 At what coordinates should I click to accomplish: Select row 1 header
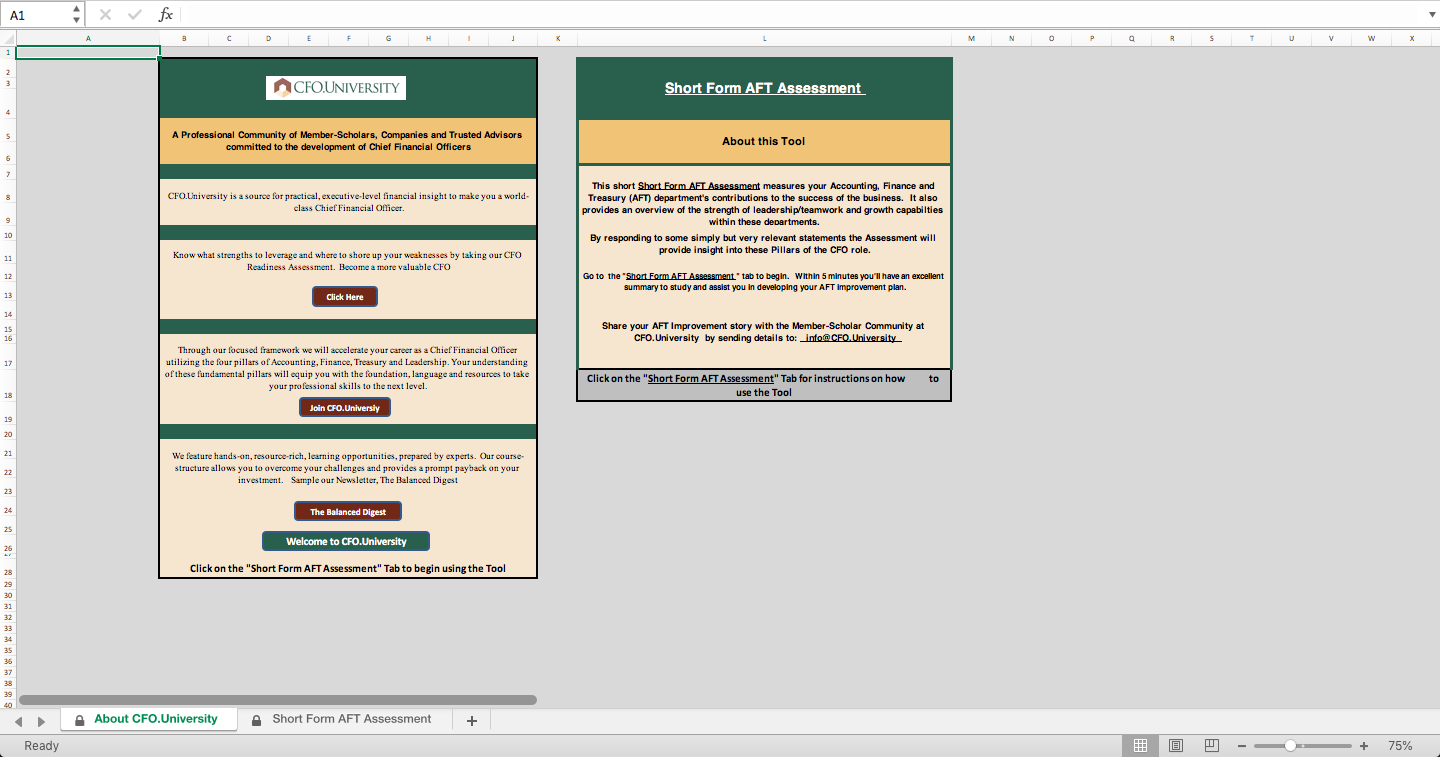click(x=8, y=52)
